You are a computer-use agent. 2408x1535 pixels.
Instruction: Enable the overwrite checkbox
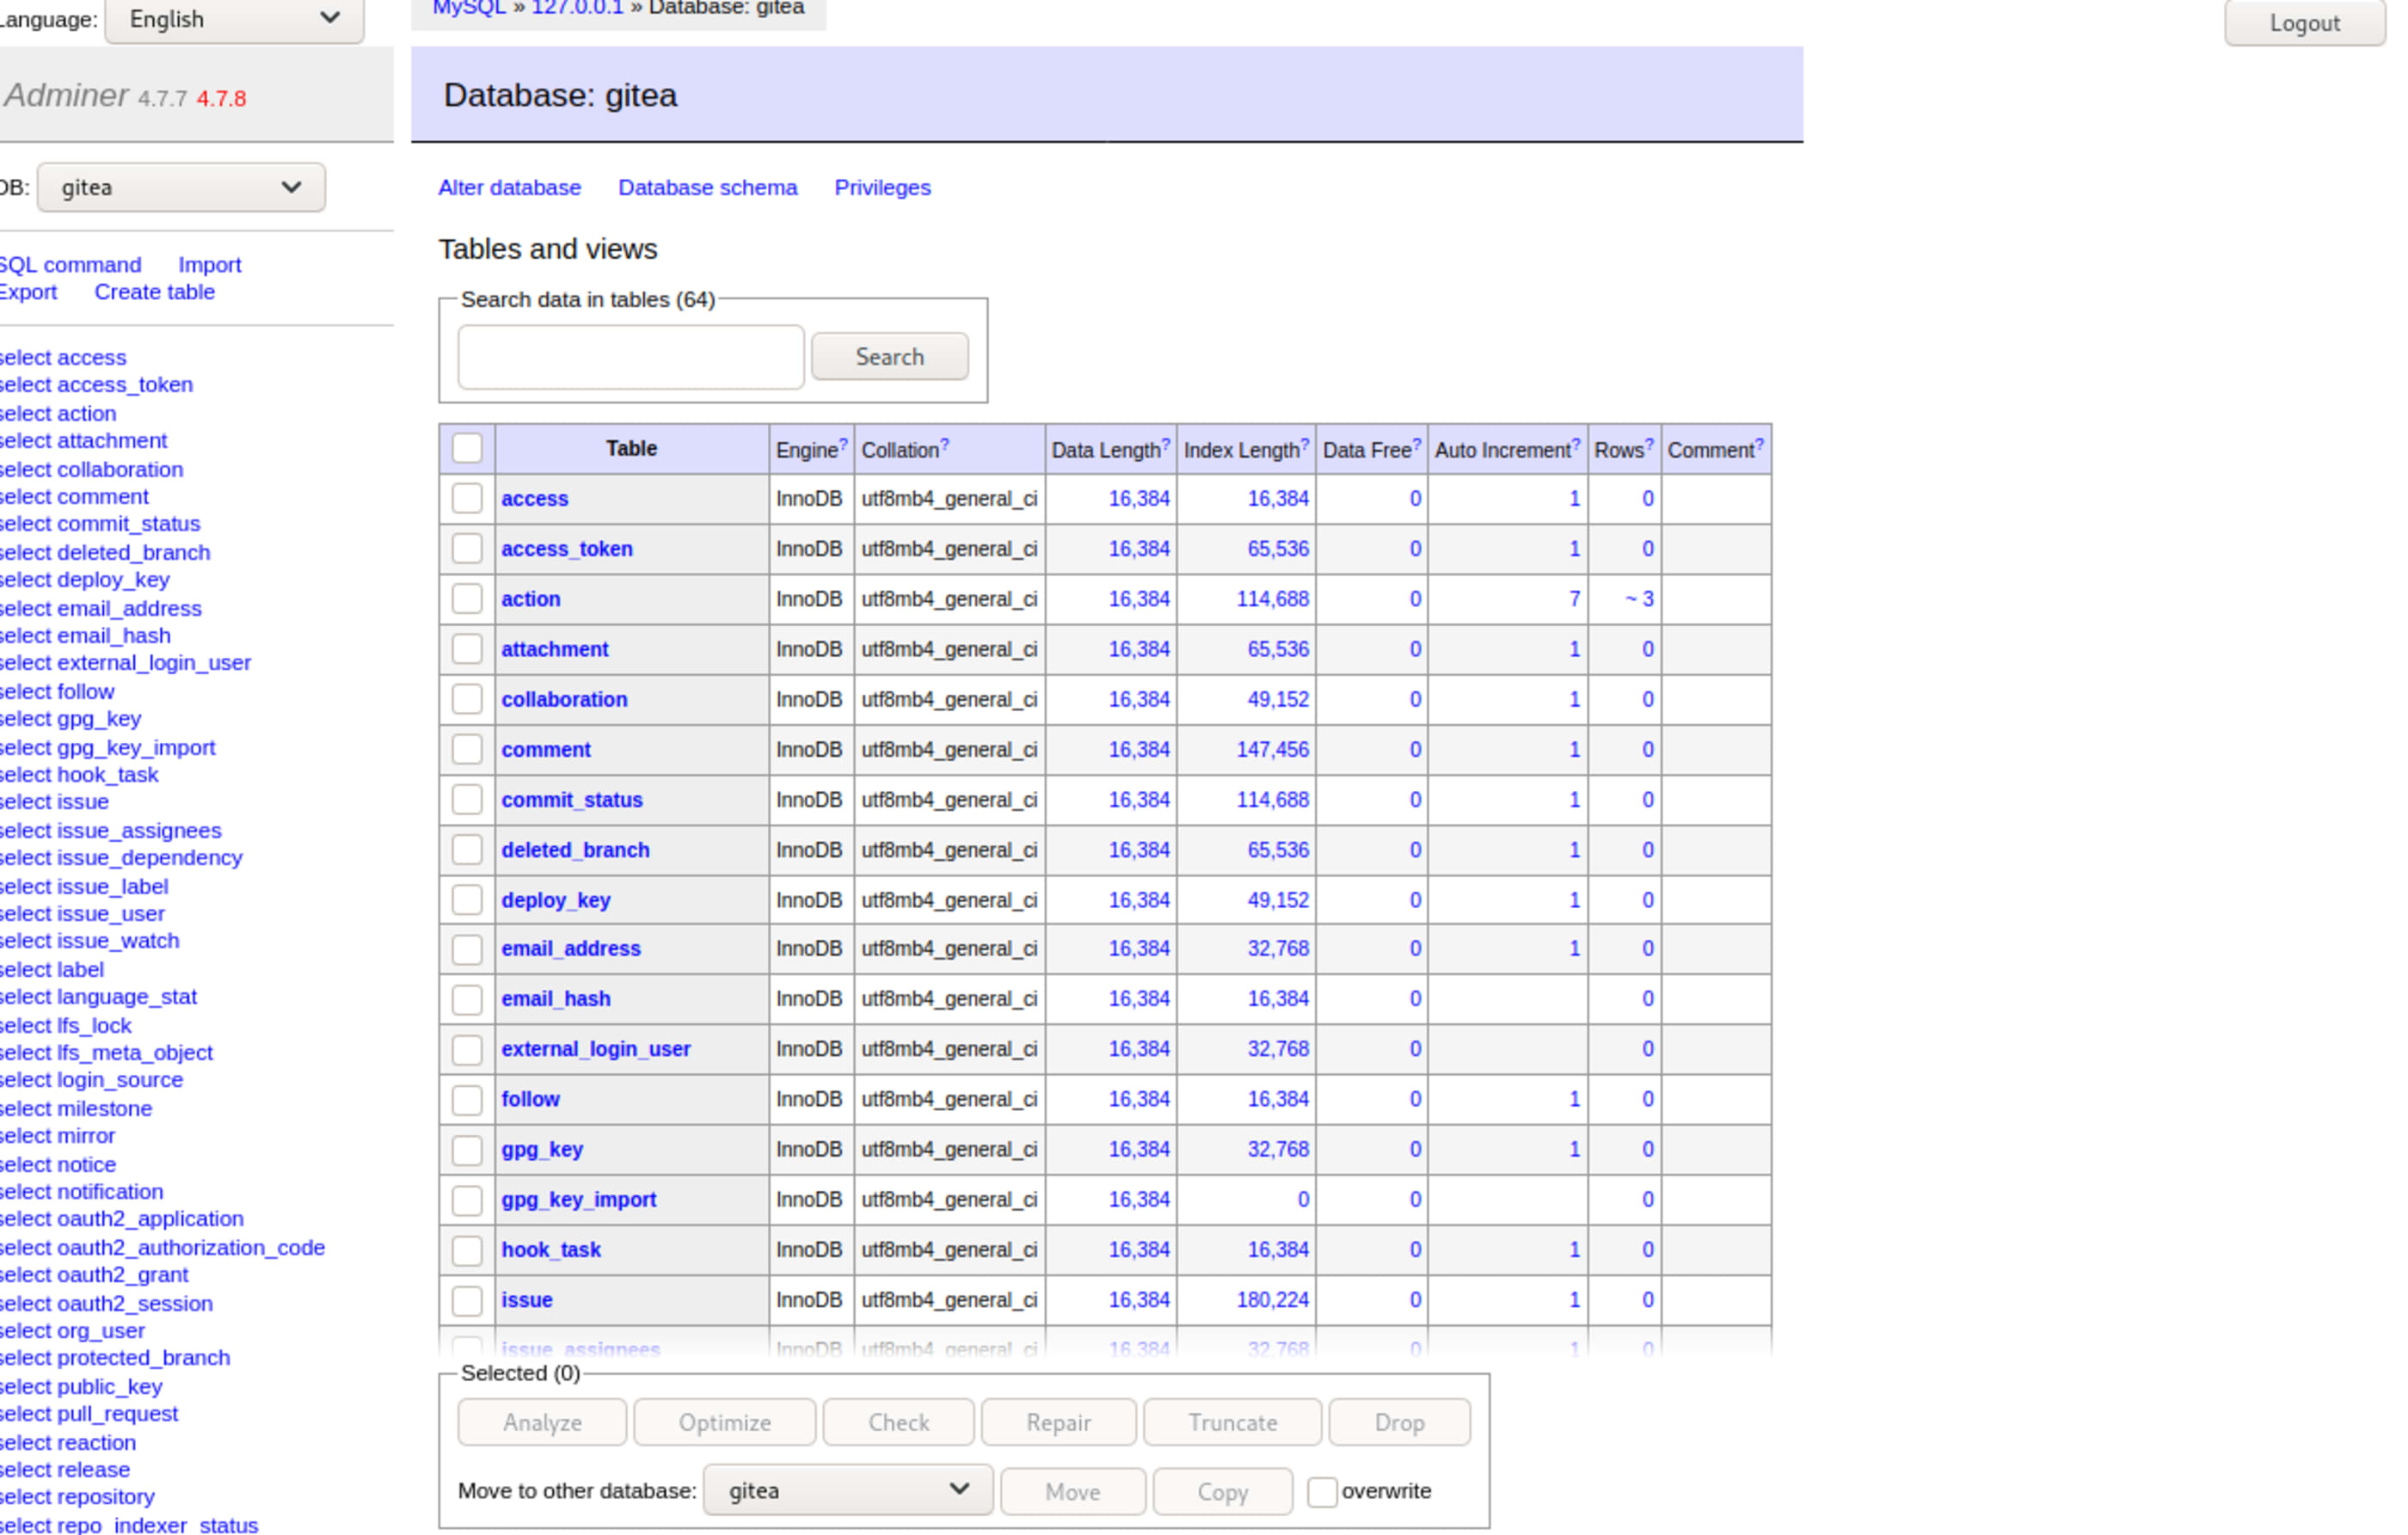pos(1322,1491)
